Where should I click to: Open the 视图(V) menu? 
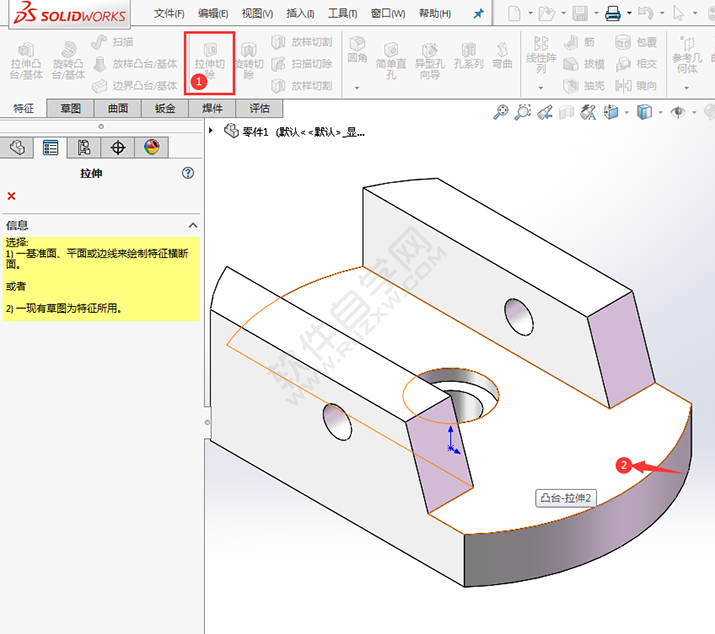257,14
